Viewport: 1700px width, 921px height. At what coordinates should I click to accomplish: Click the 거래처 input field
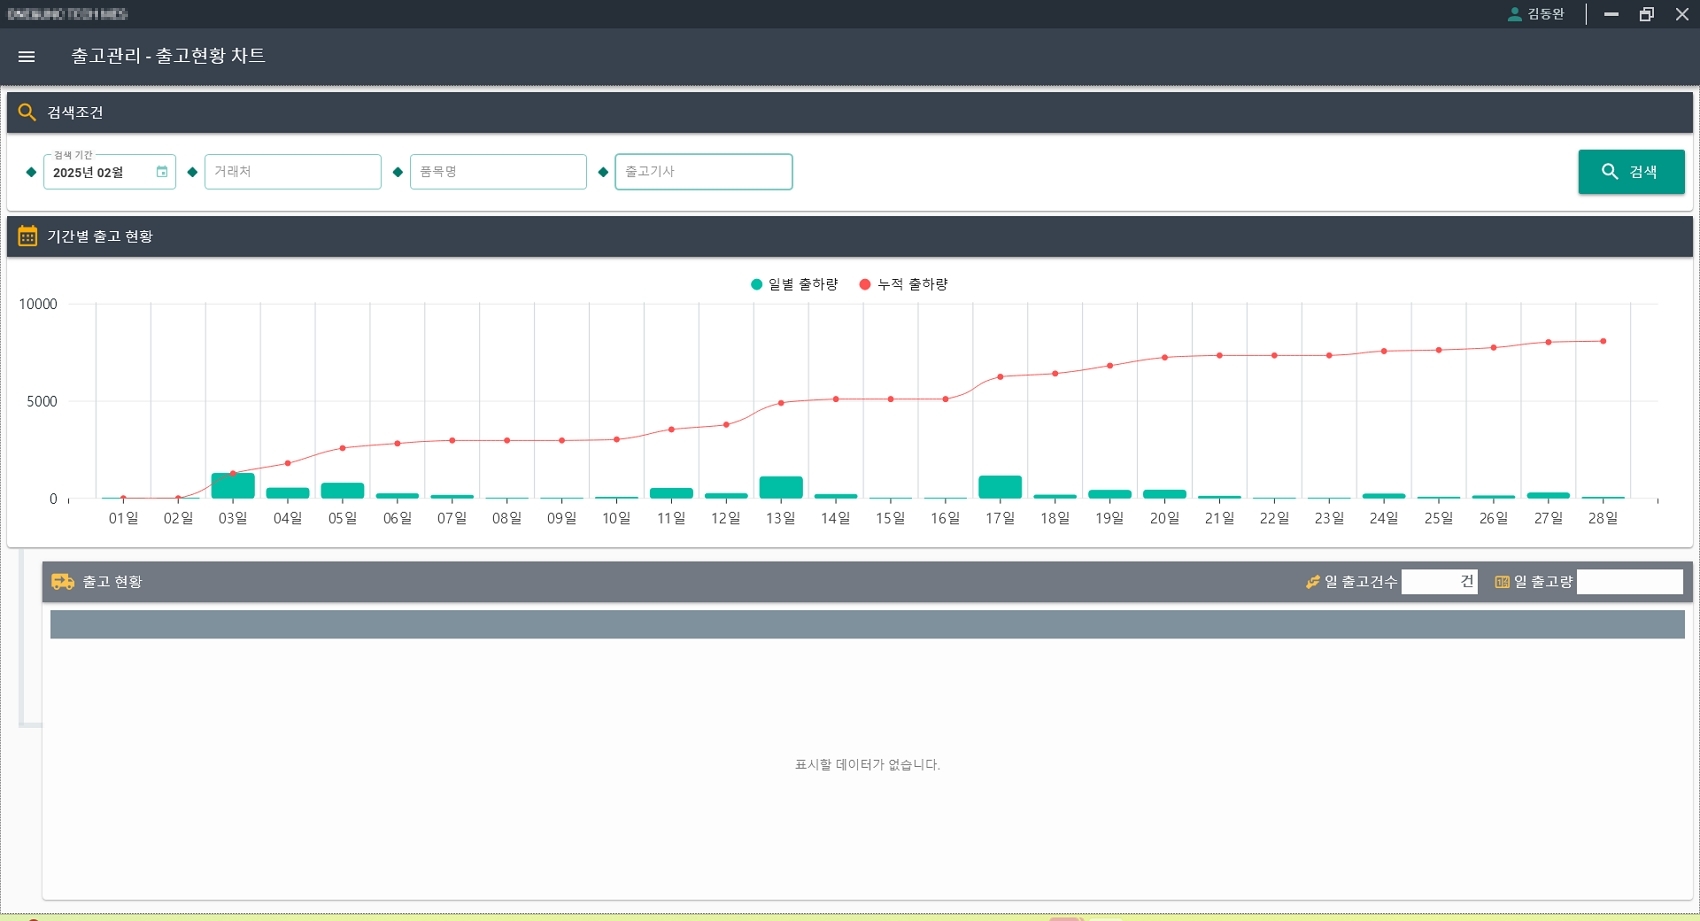[293, 172]
